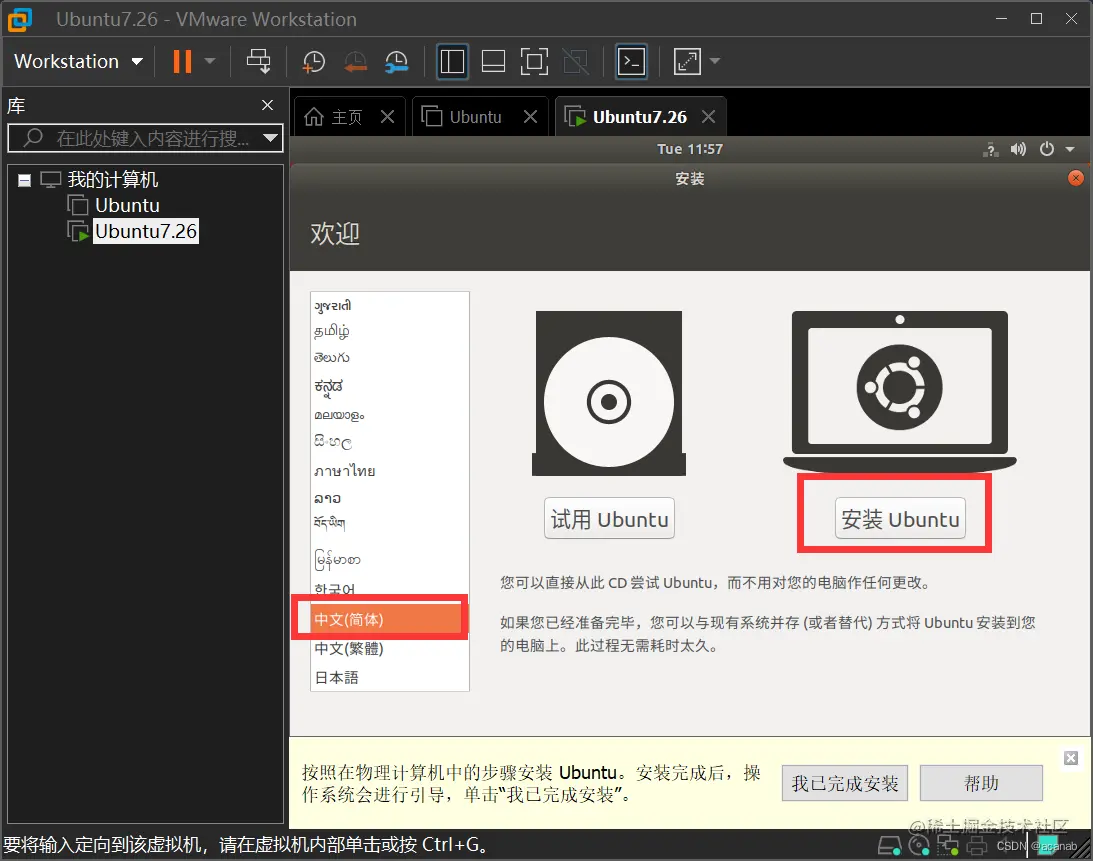Screen dimensions: 1093x861
Task: Click the 安装 Ubuntu button
Action: 900,519
